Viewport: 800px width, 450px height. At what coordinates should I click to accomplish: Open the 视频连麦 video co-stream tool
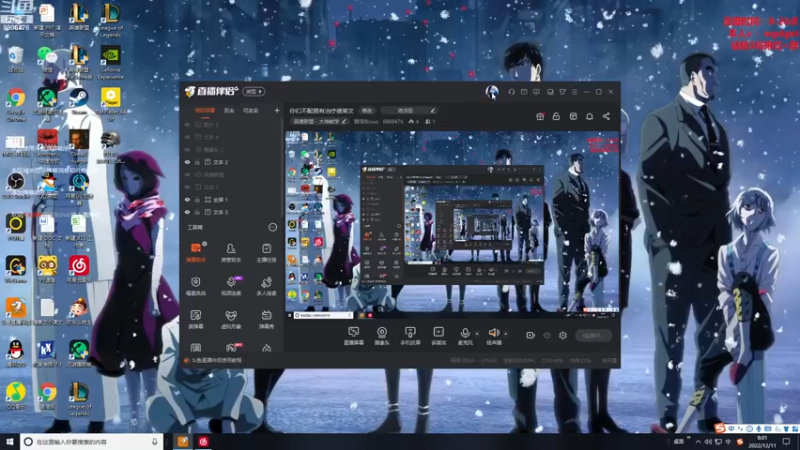pyautogui.click(x=231, y=286)
